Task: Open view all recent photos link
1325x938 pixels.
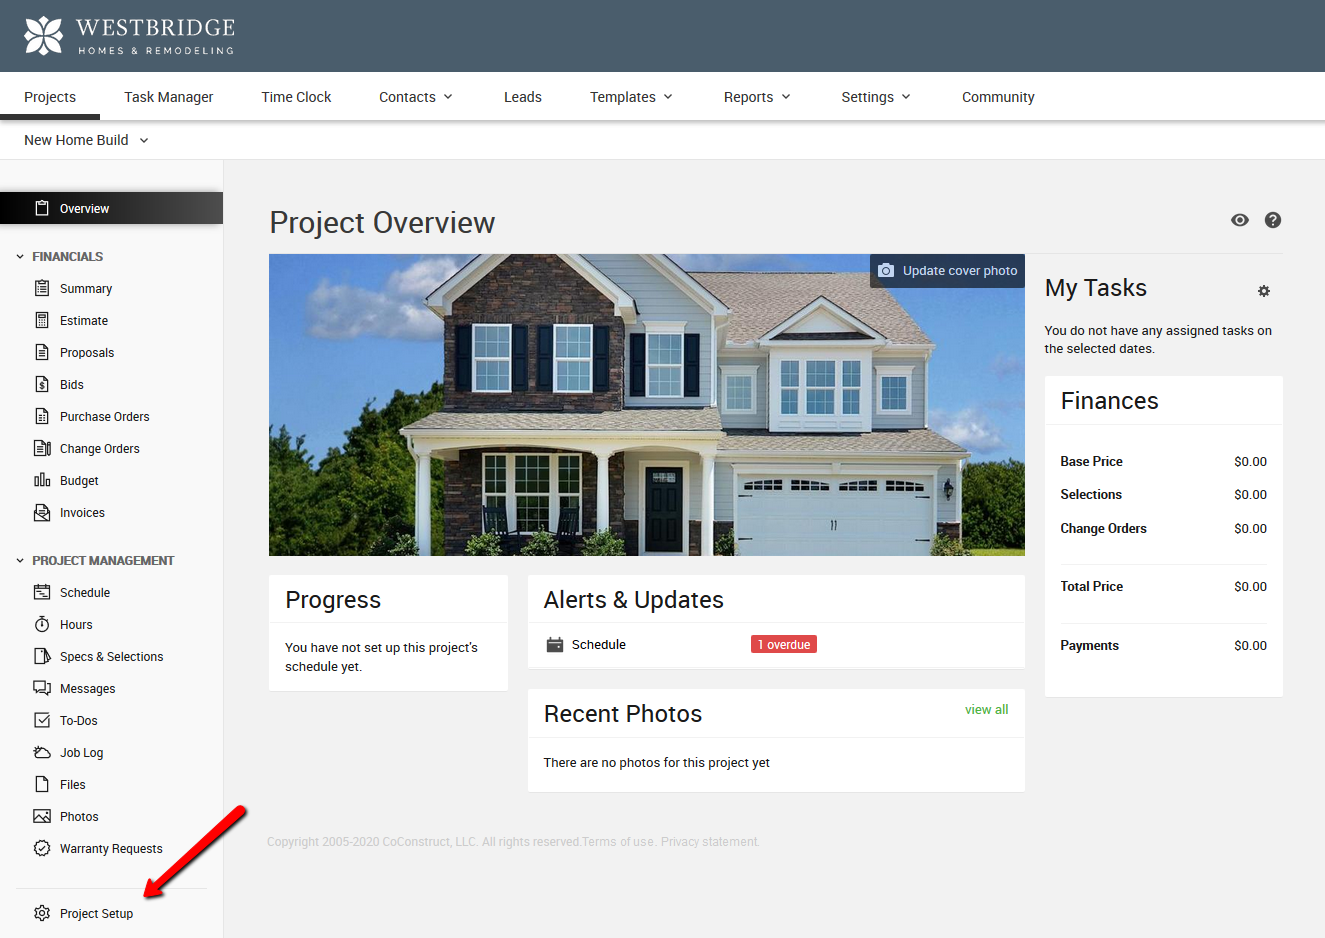Action: 986,709
